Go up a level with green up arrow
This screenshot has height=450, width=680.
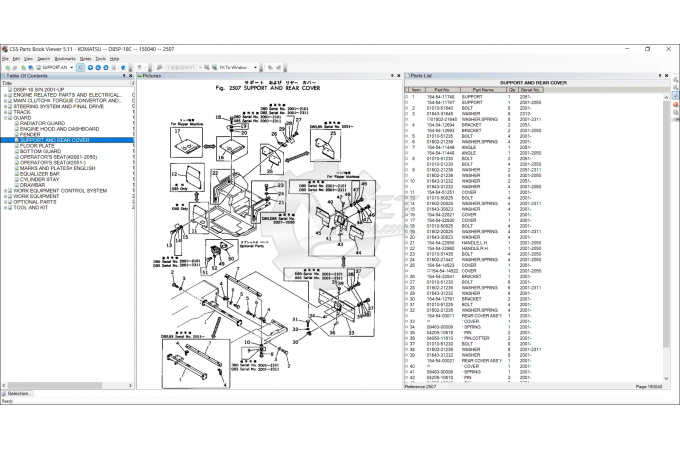pyautogui.click(x=23, y=68)
